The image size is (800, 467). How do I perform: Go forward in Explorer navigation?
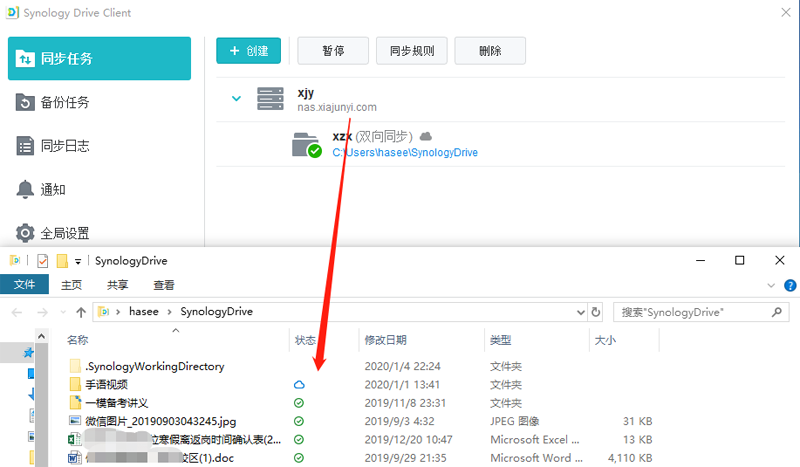pyautogui.click(x=42, y=312)
